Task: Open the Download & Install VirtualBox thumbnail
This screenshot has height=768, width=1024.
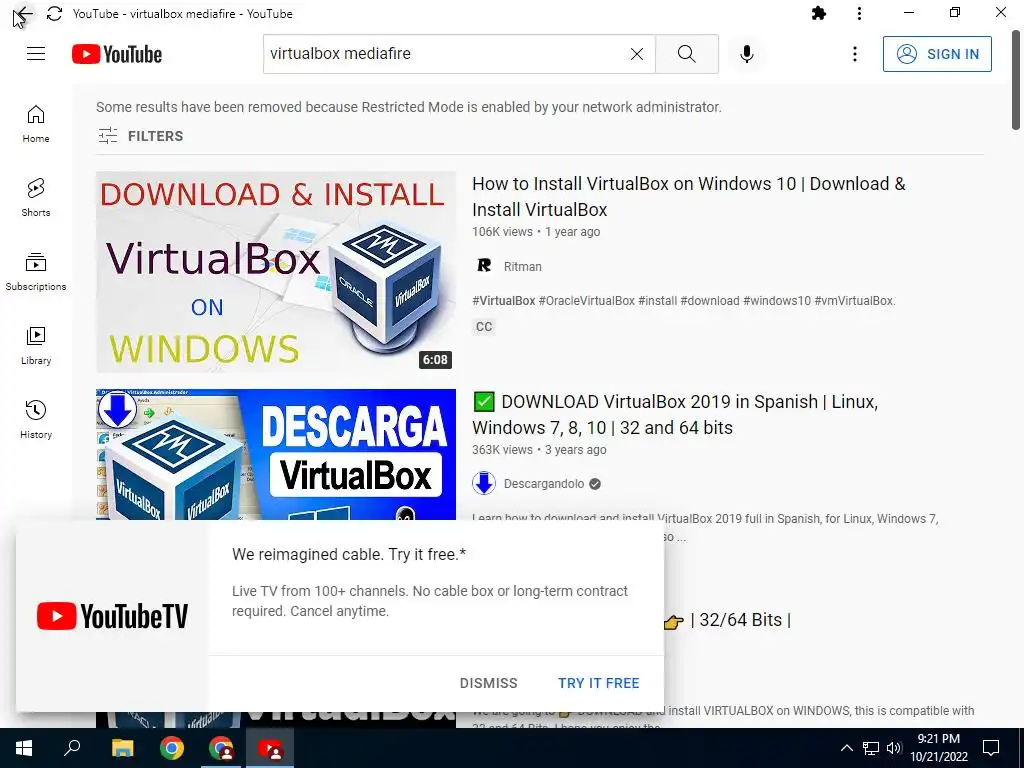Action: 276,272
